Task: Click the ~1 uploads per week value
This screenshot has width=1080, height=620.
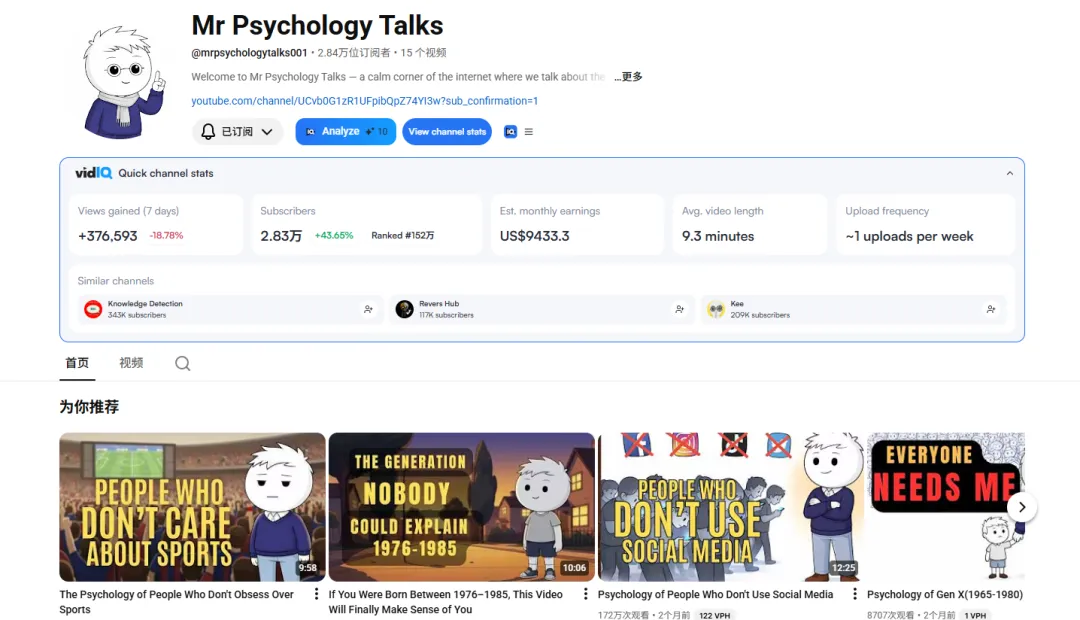Action: pyautogui.click(x=909, y=236)
